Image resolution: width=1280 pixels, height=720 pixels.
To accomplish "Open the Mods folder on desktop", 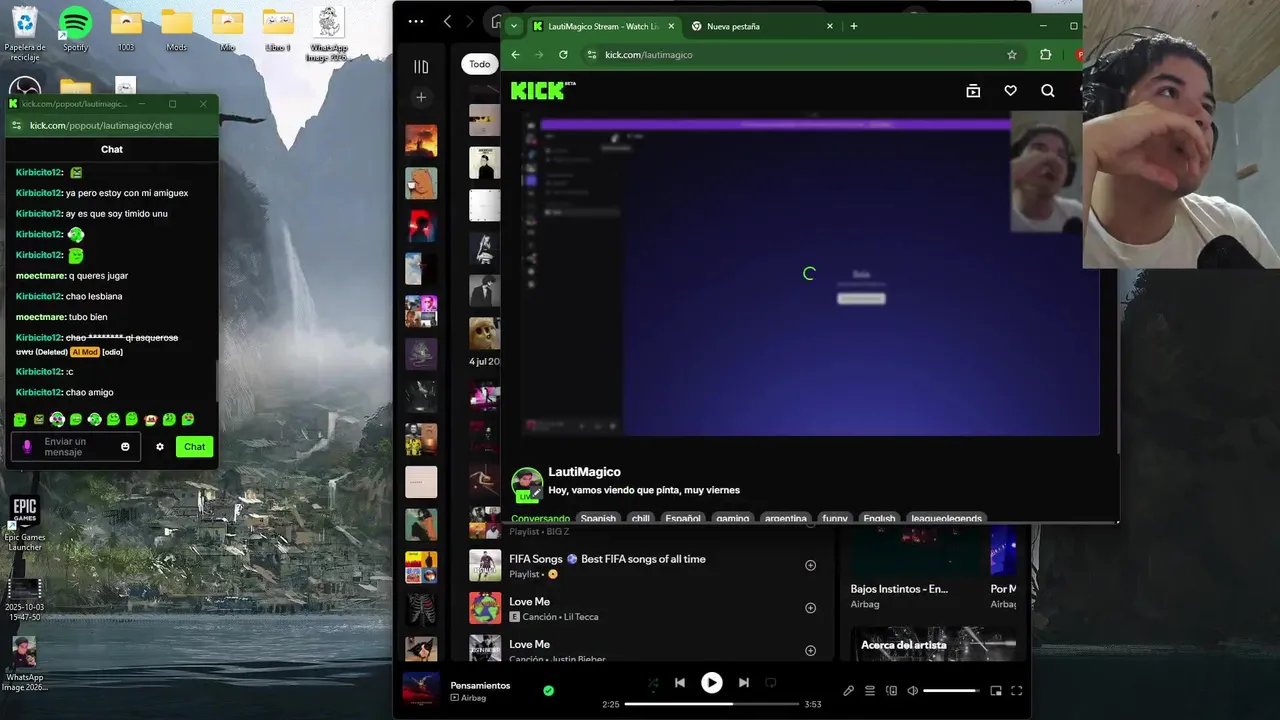I will click(x=177, y=30).
